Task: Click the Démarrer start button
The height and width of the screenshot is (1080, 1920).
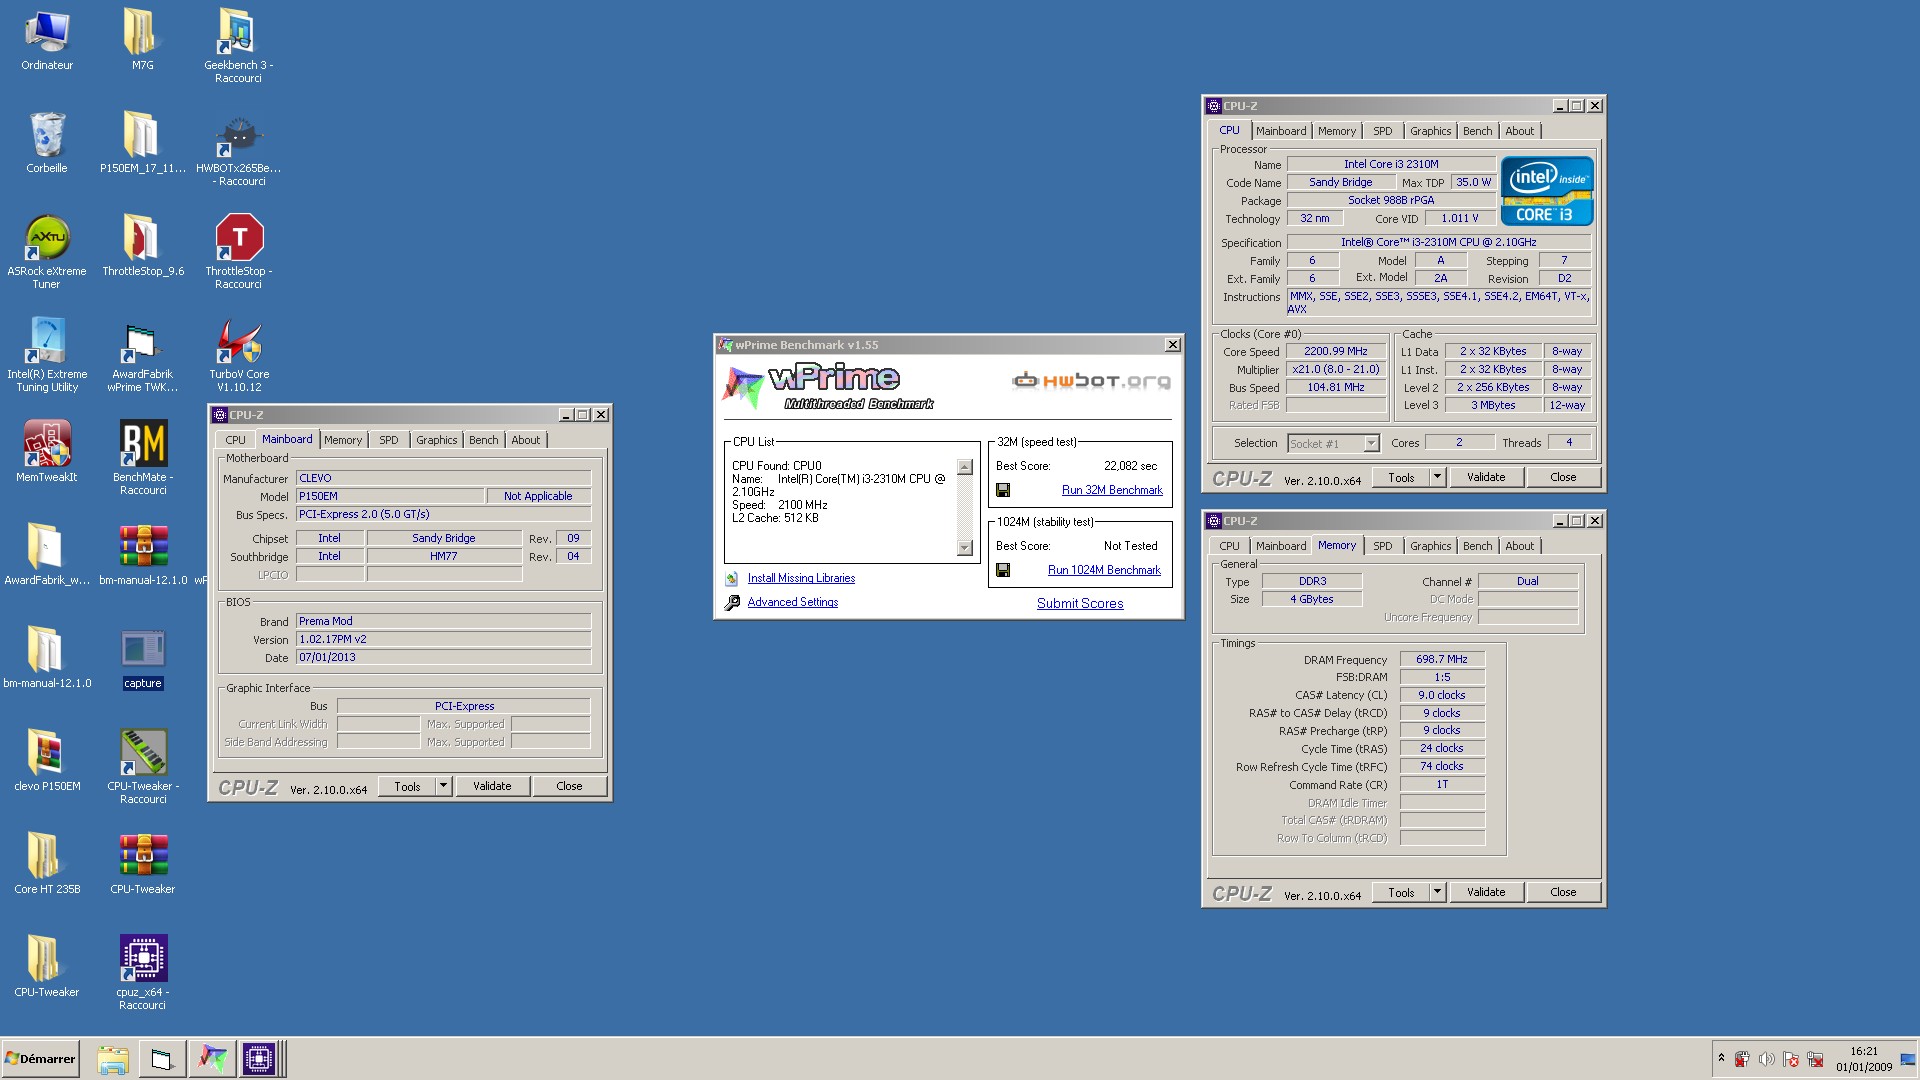Action: (x=40, y=1058)
